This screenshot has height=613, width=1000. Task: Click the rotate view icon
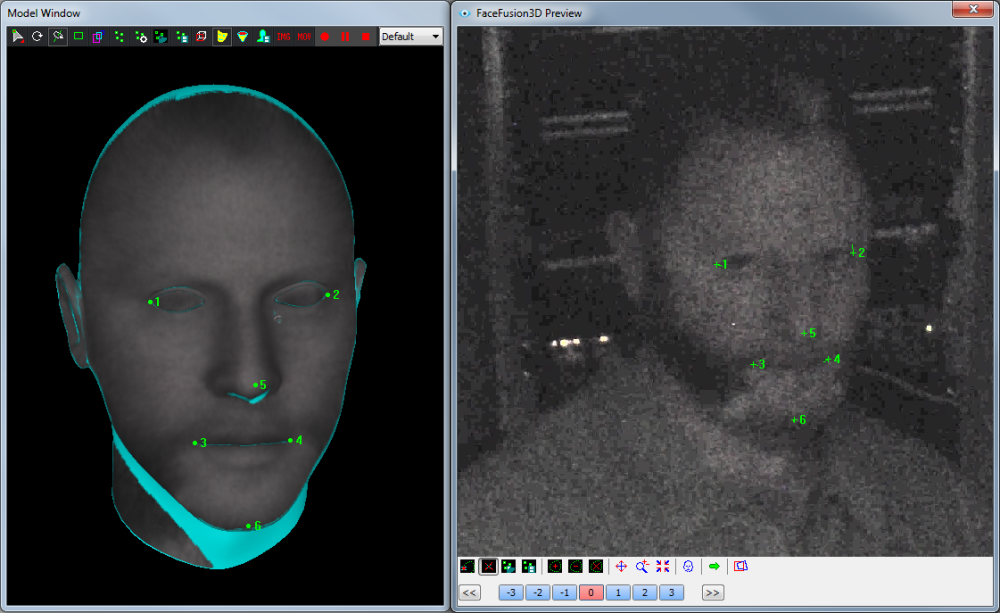click(x=37, y=36)
